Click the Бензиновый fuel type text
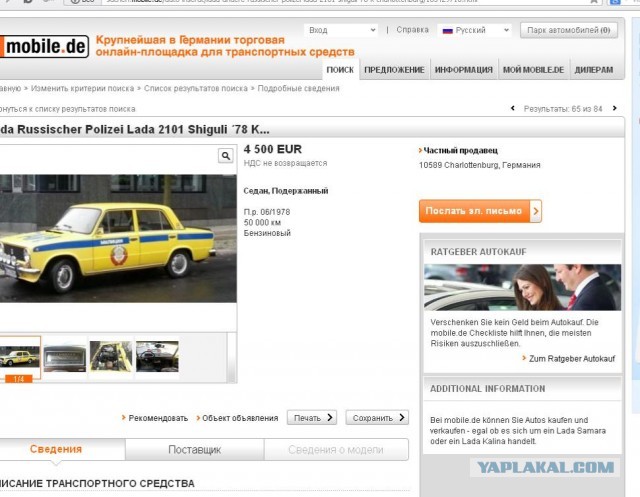 pos(267,233)
